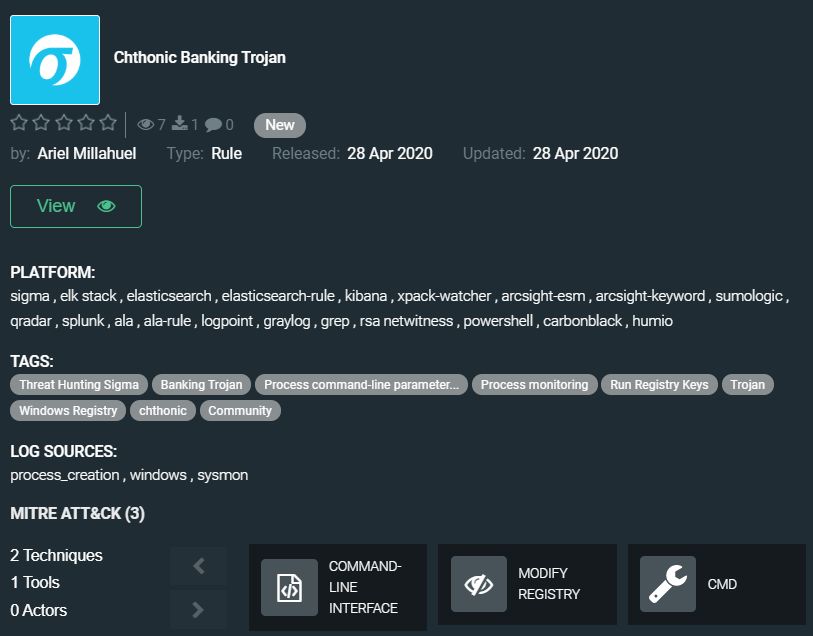Click the sumologic platform entry
The height and width of the screenshot is (636, 813).
(749, 296)
